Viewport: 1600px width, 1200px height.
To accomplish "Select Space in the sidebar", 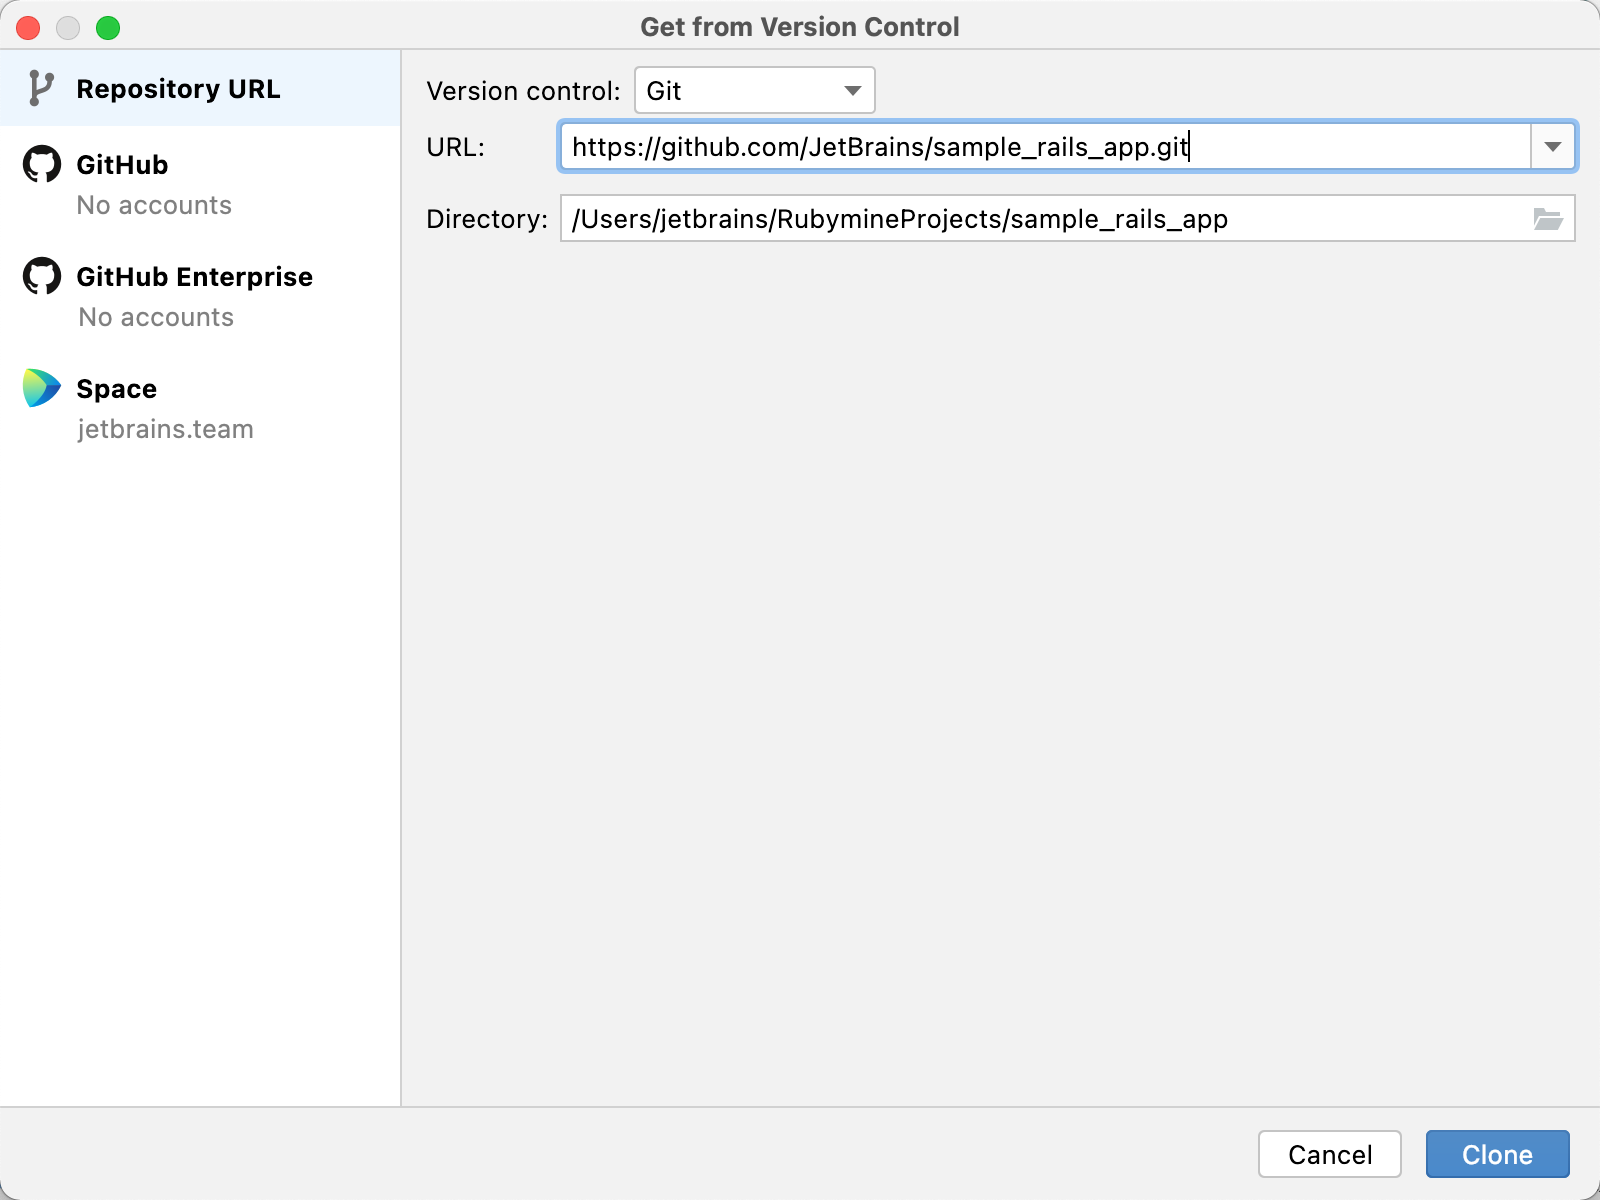I will click(x=116, y=389).
